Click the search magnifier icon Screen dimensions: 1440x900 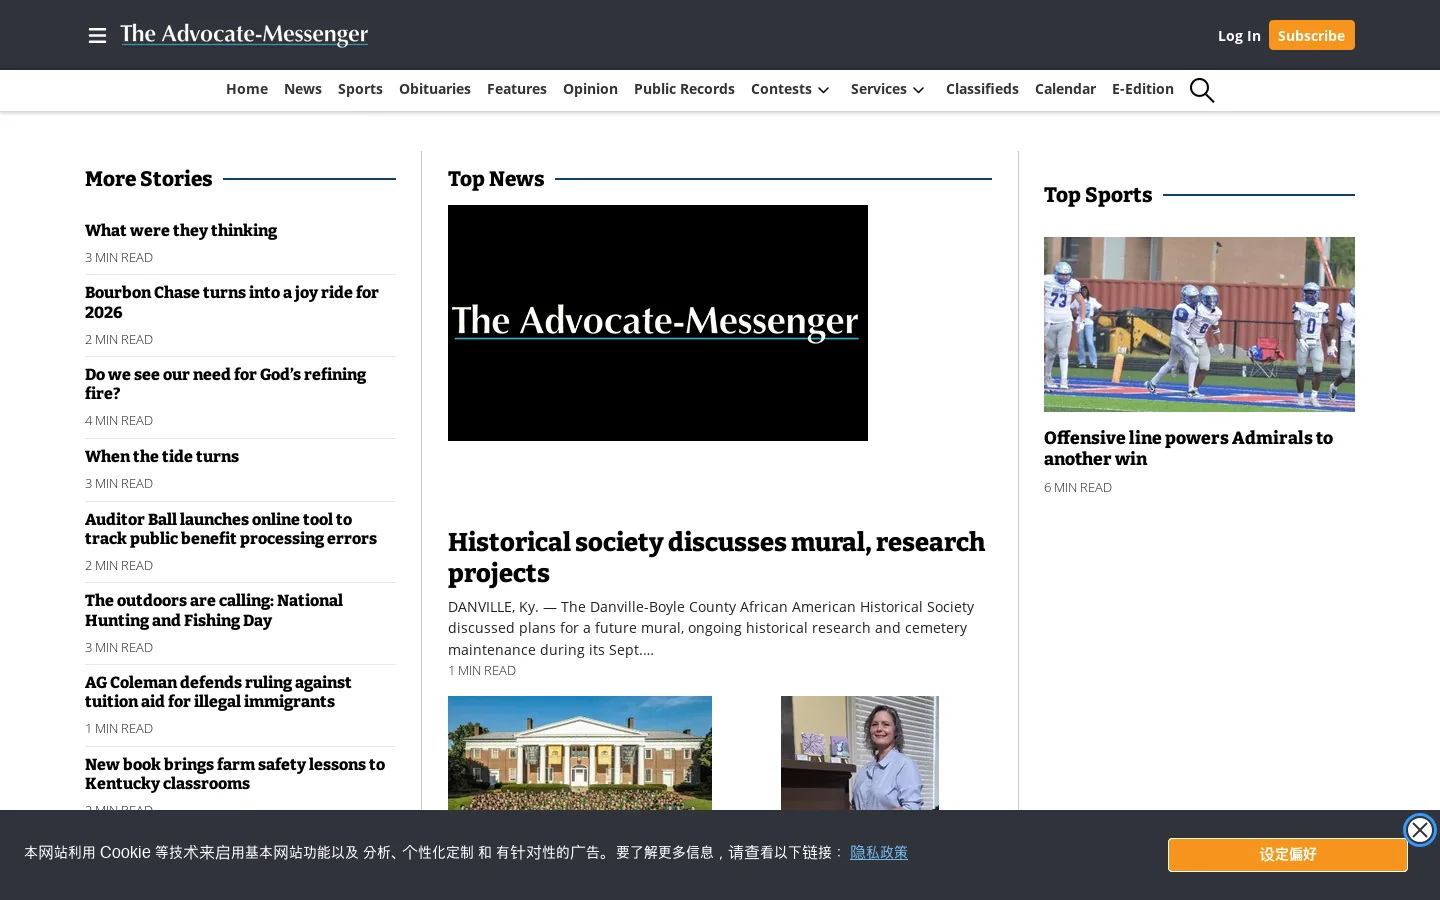[1202, 90]
